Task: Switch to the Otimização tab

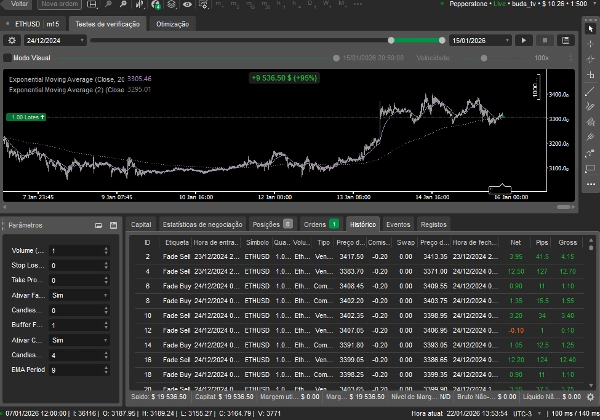Action: click(x=172, y=22)
